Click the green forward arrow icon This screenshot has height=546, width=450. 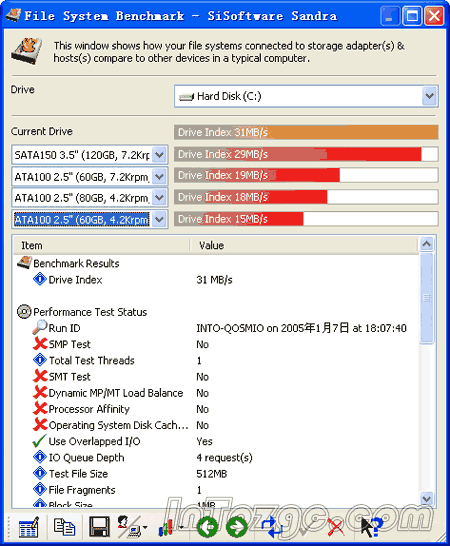coord(237,527)
